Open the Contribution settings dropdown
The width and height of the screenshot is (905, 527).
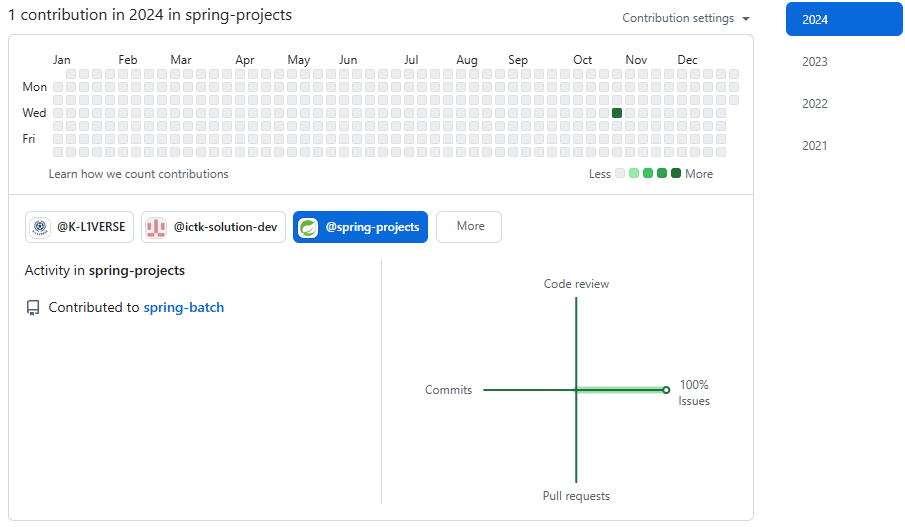point(686,18)
